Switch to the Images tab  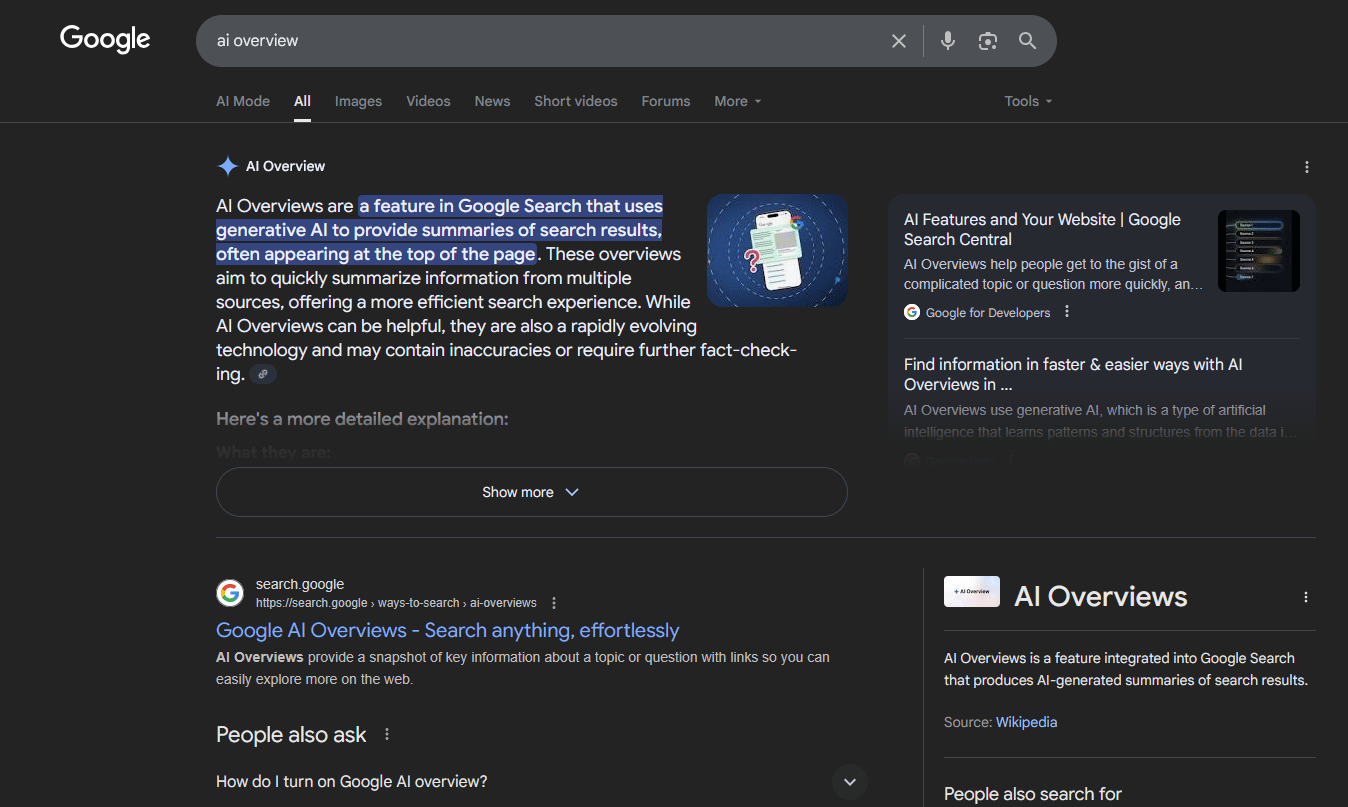click(358, 101)
